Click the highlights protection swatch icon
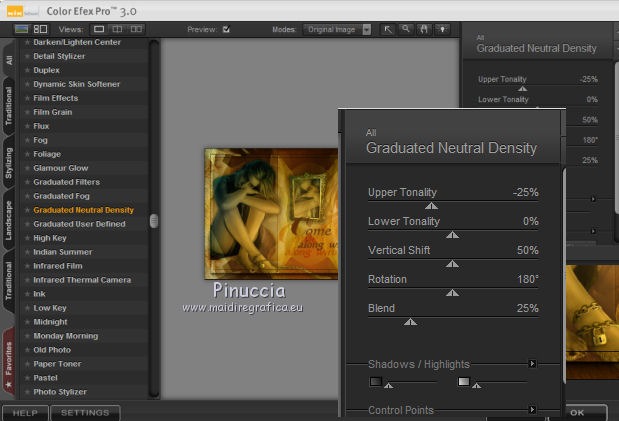Viewport: 619px width, 421px height. [463, 381]
